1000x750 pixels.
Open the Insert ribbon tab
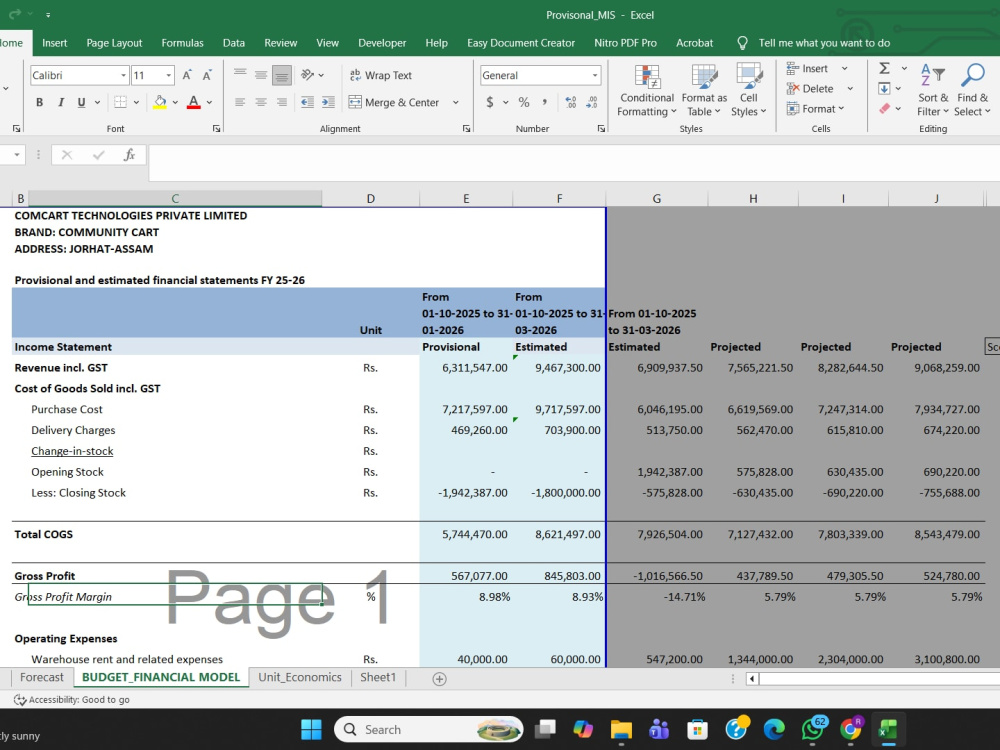pyautogui.click(x=54, y=43)
